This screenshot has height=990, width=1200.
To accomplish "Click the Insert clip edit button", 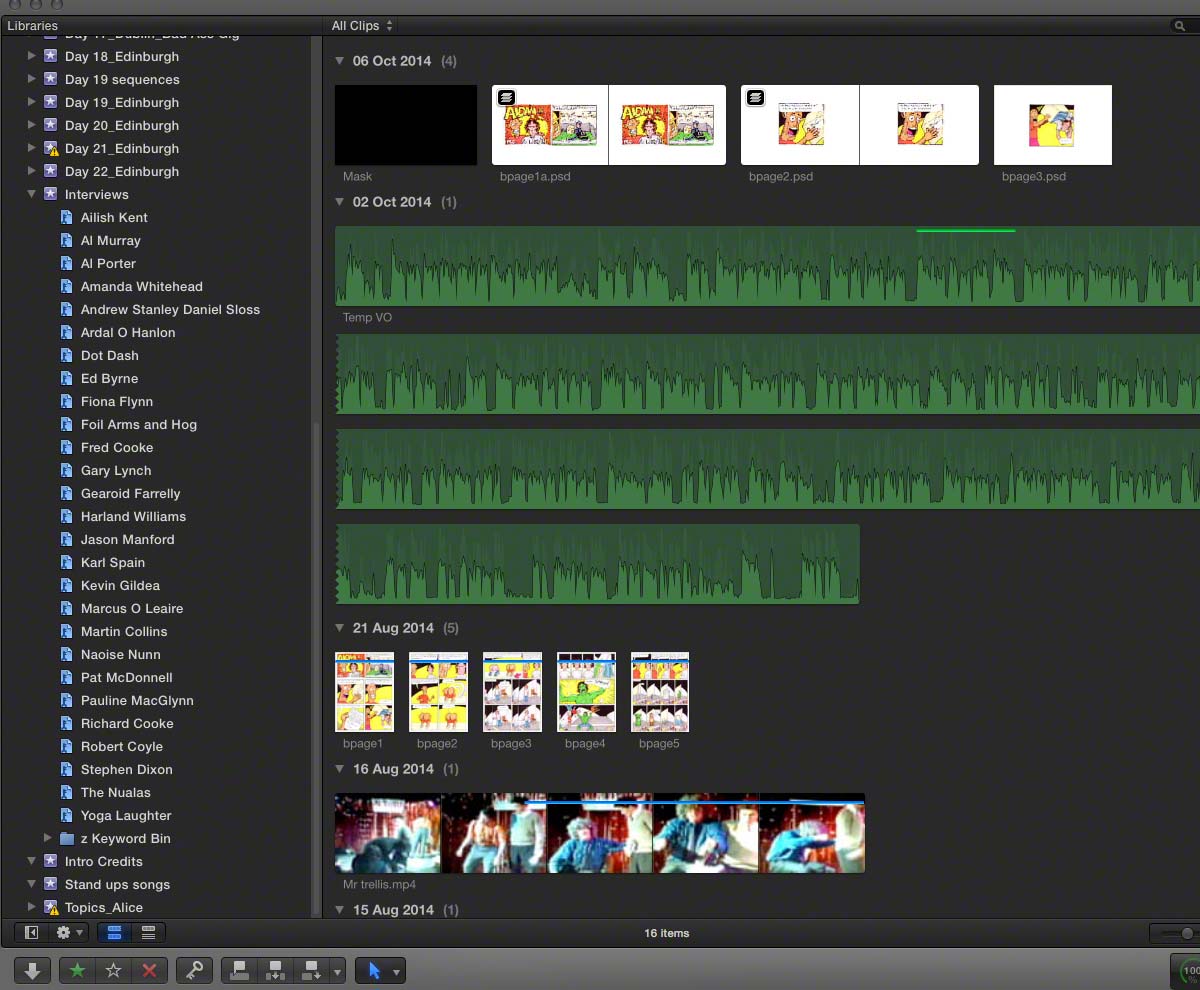I will click(x=274, y=970).
